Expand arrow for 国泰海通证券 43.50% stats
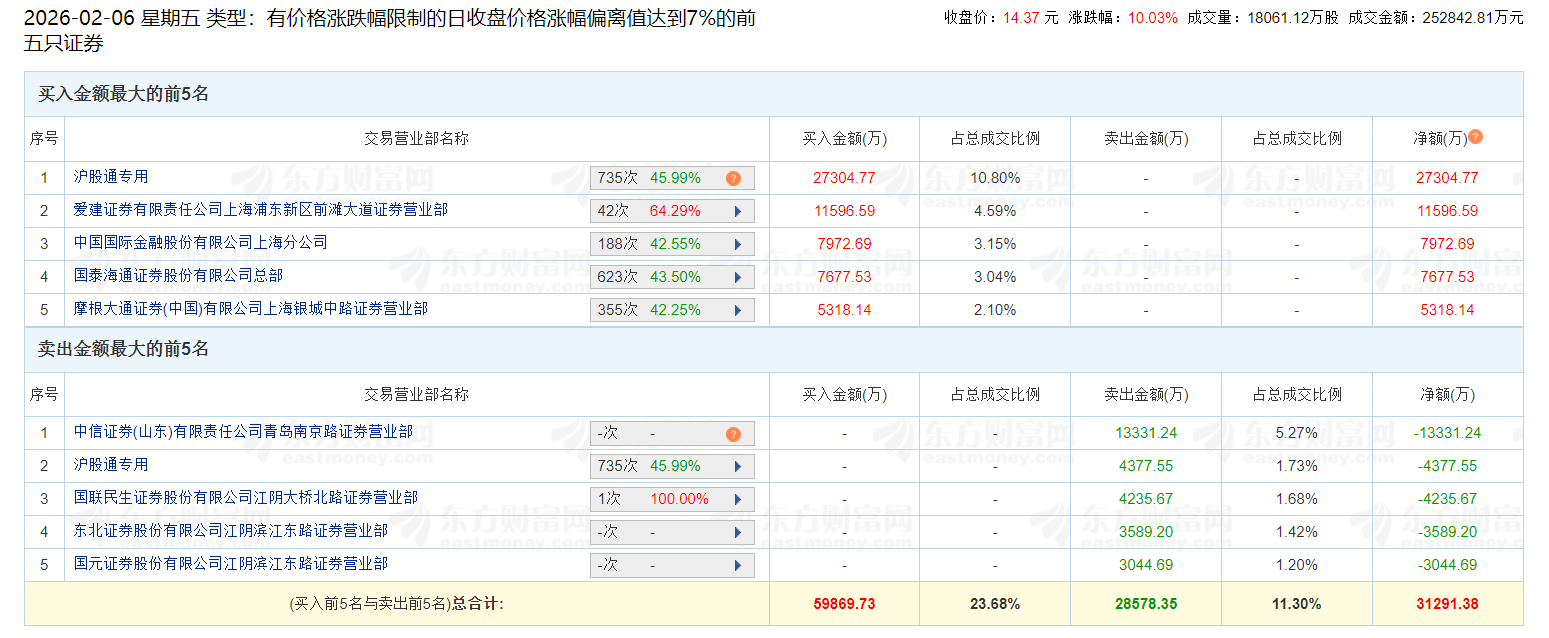Screen dimensions: 1549x638 [738, 277]
